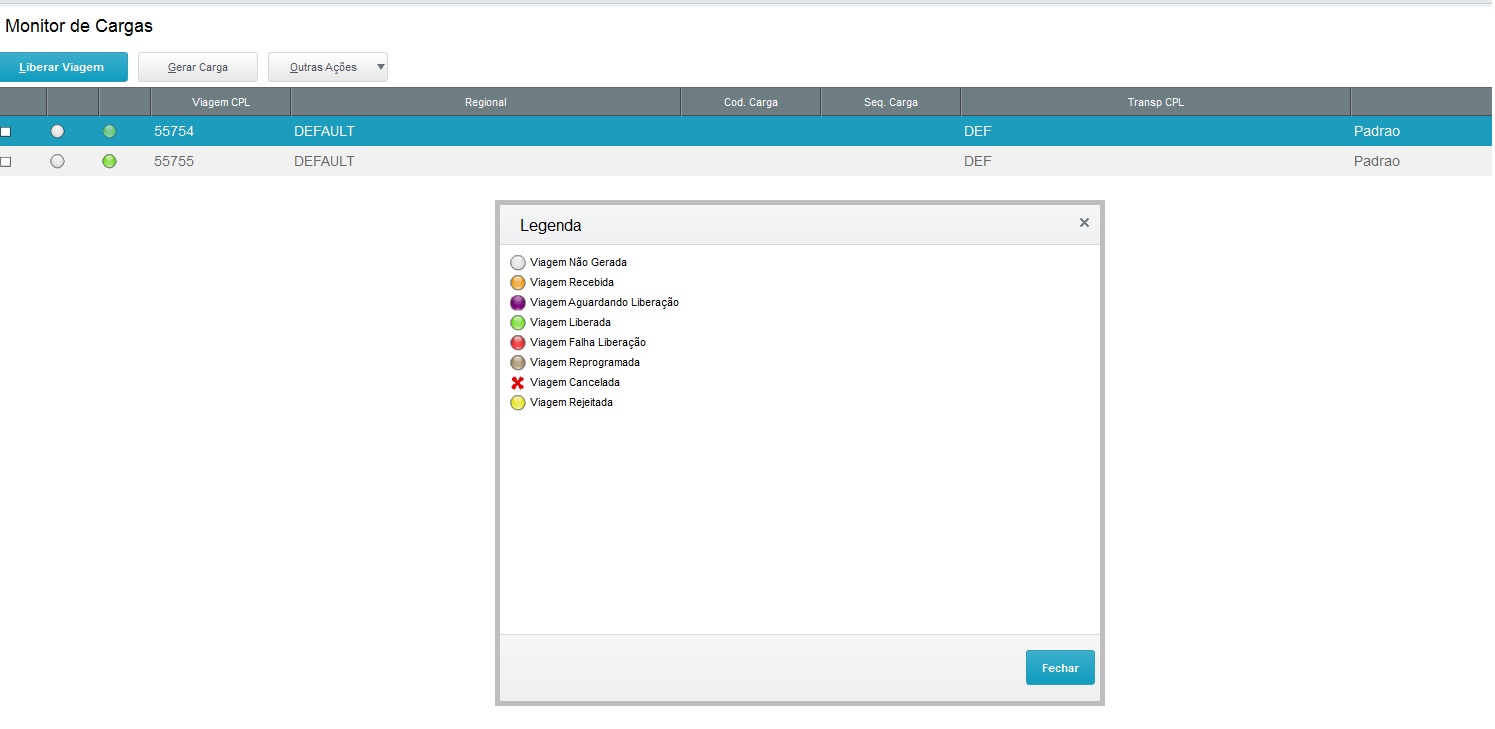Click the red Viagem Falha Liberação icon
This screenshot has width=1495, height=729.
coord(518,343)
